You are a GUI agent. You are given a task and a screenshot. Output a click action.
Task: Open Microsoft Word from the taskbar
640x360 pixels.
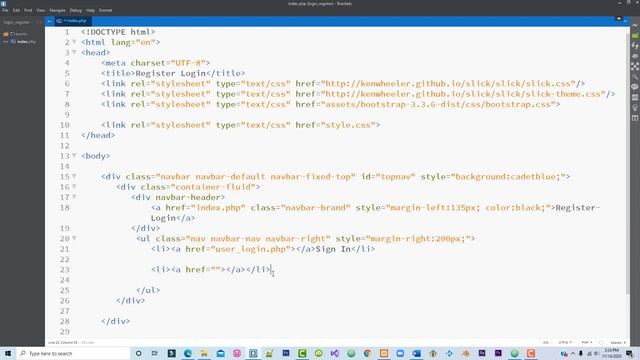pyautogui.click(x=416, y=353)
